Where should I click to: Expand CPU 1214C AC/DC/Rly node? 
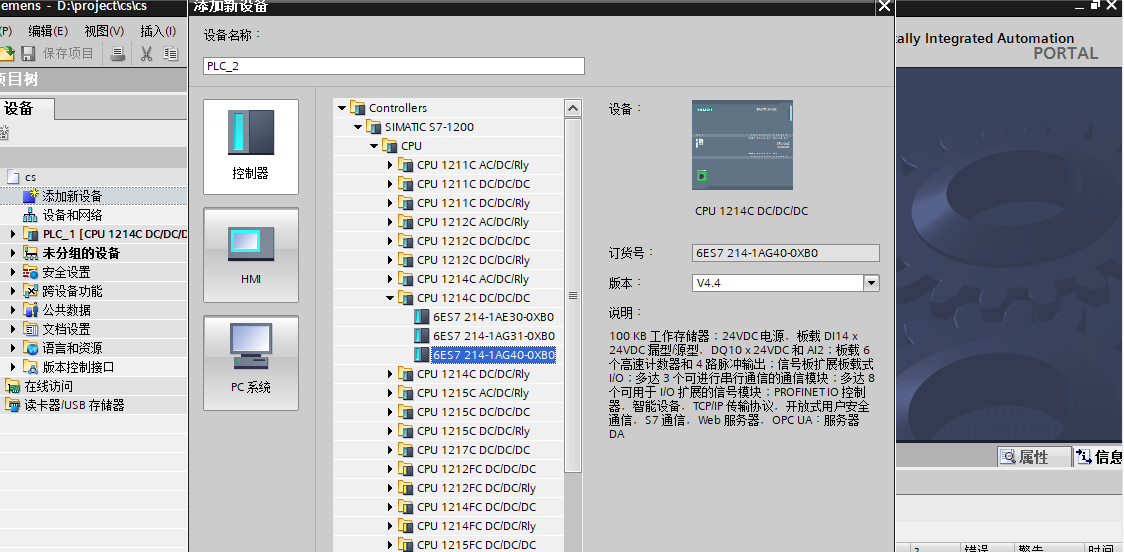pyautogui.click(x=390, y=279)
